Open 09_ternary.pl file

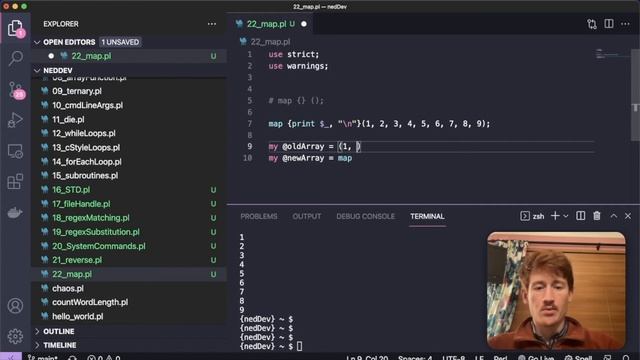(x=130, y=91)
